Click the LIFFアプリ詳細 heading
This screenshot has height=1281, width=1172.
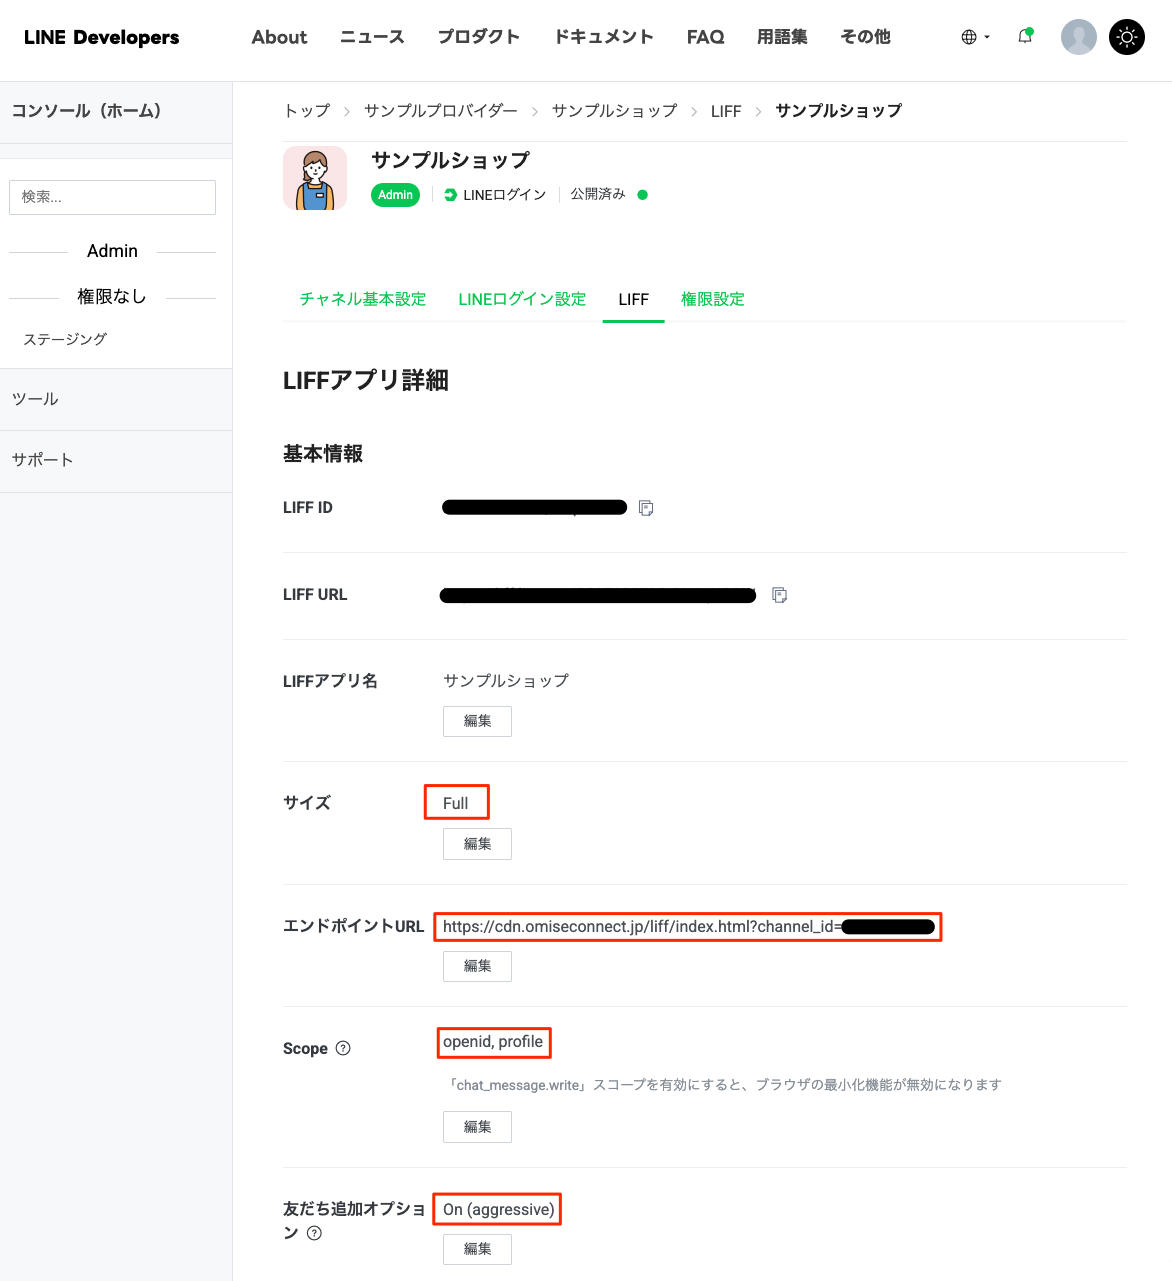click(x=366, y=380)
